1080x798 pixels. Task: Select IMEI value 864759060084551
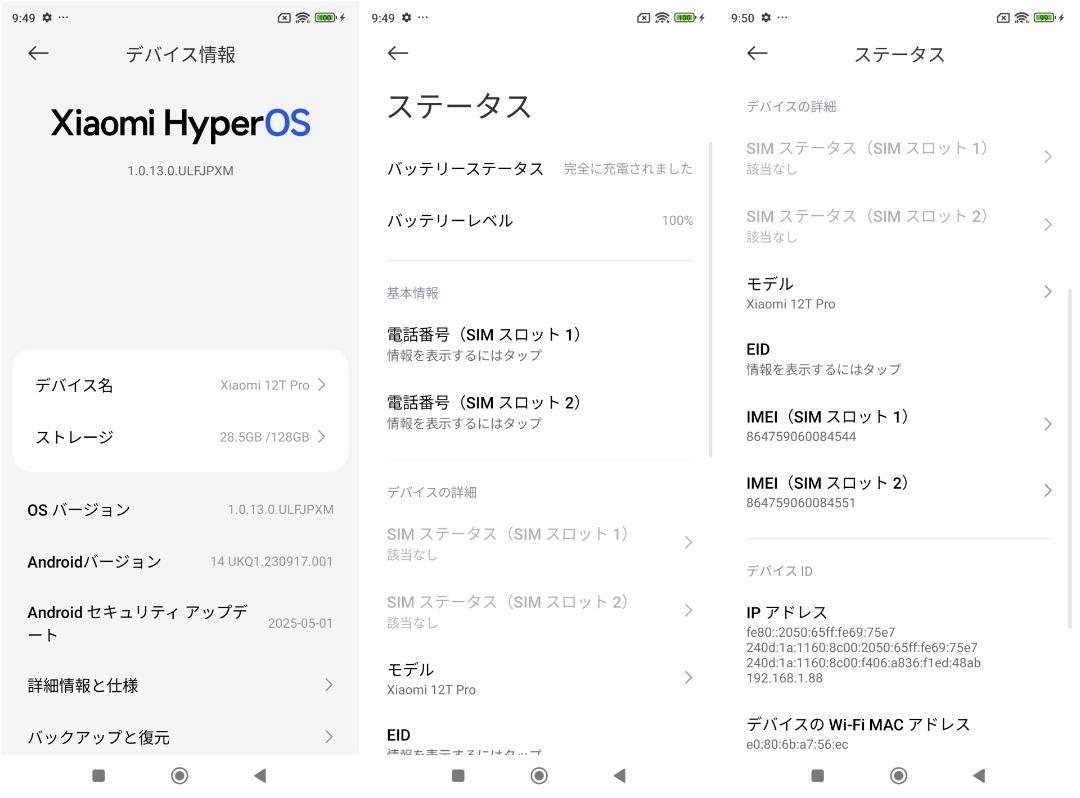[x=801, y=503]
